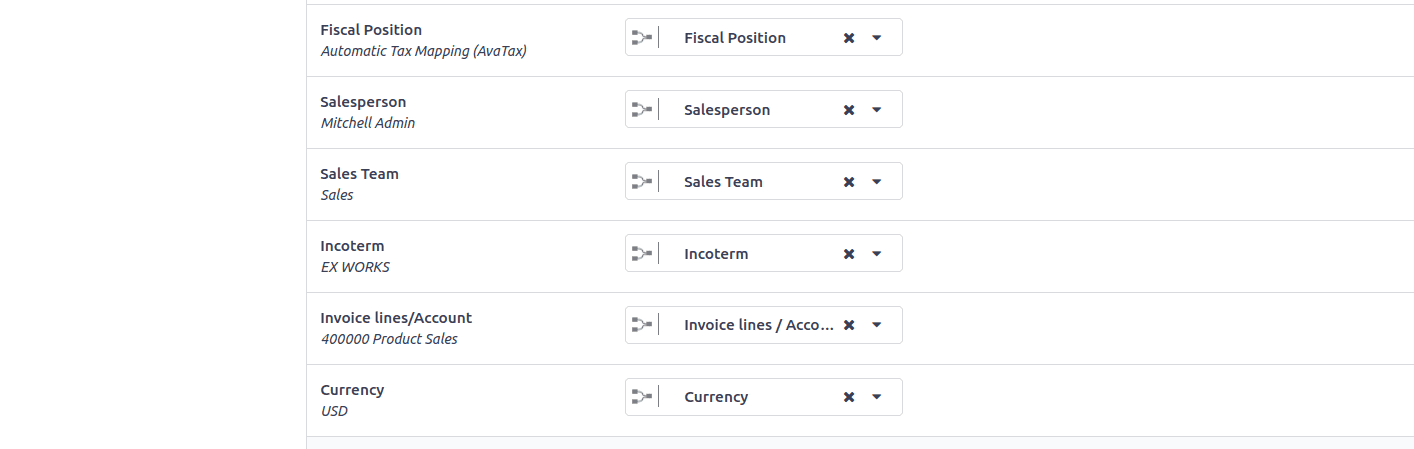The width and height of the screenshot is (1414, 449).
Task: Expand the Invoice lines / Account dropdown arrow
Action: [877, 326]
